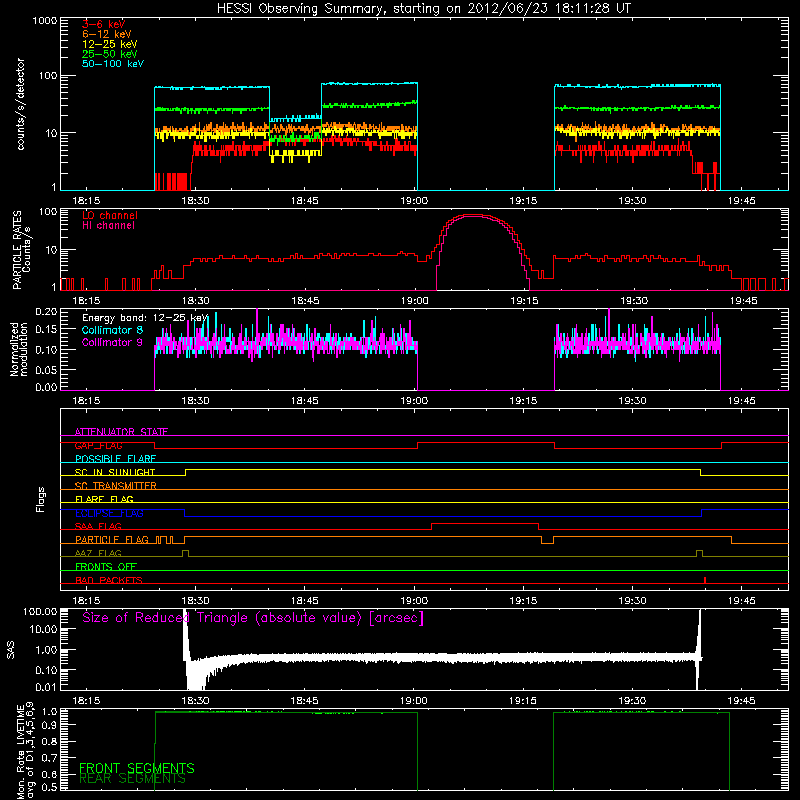The height and width of the screenshot is (800, 800).
Task: Click the SAA FLAG label
Action: [x=98, y=526]
